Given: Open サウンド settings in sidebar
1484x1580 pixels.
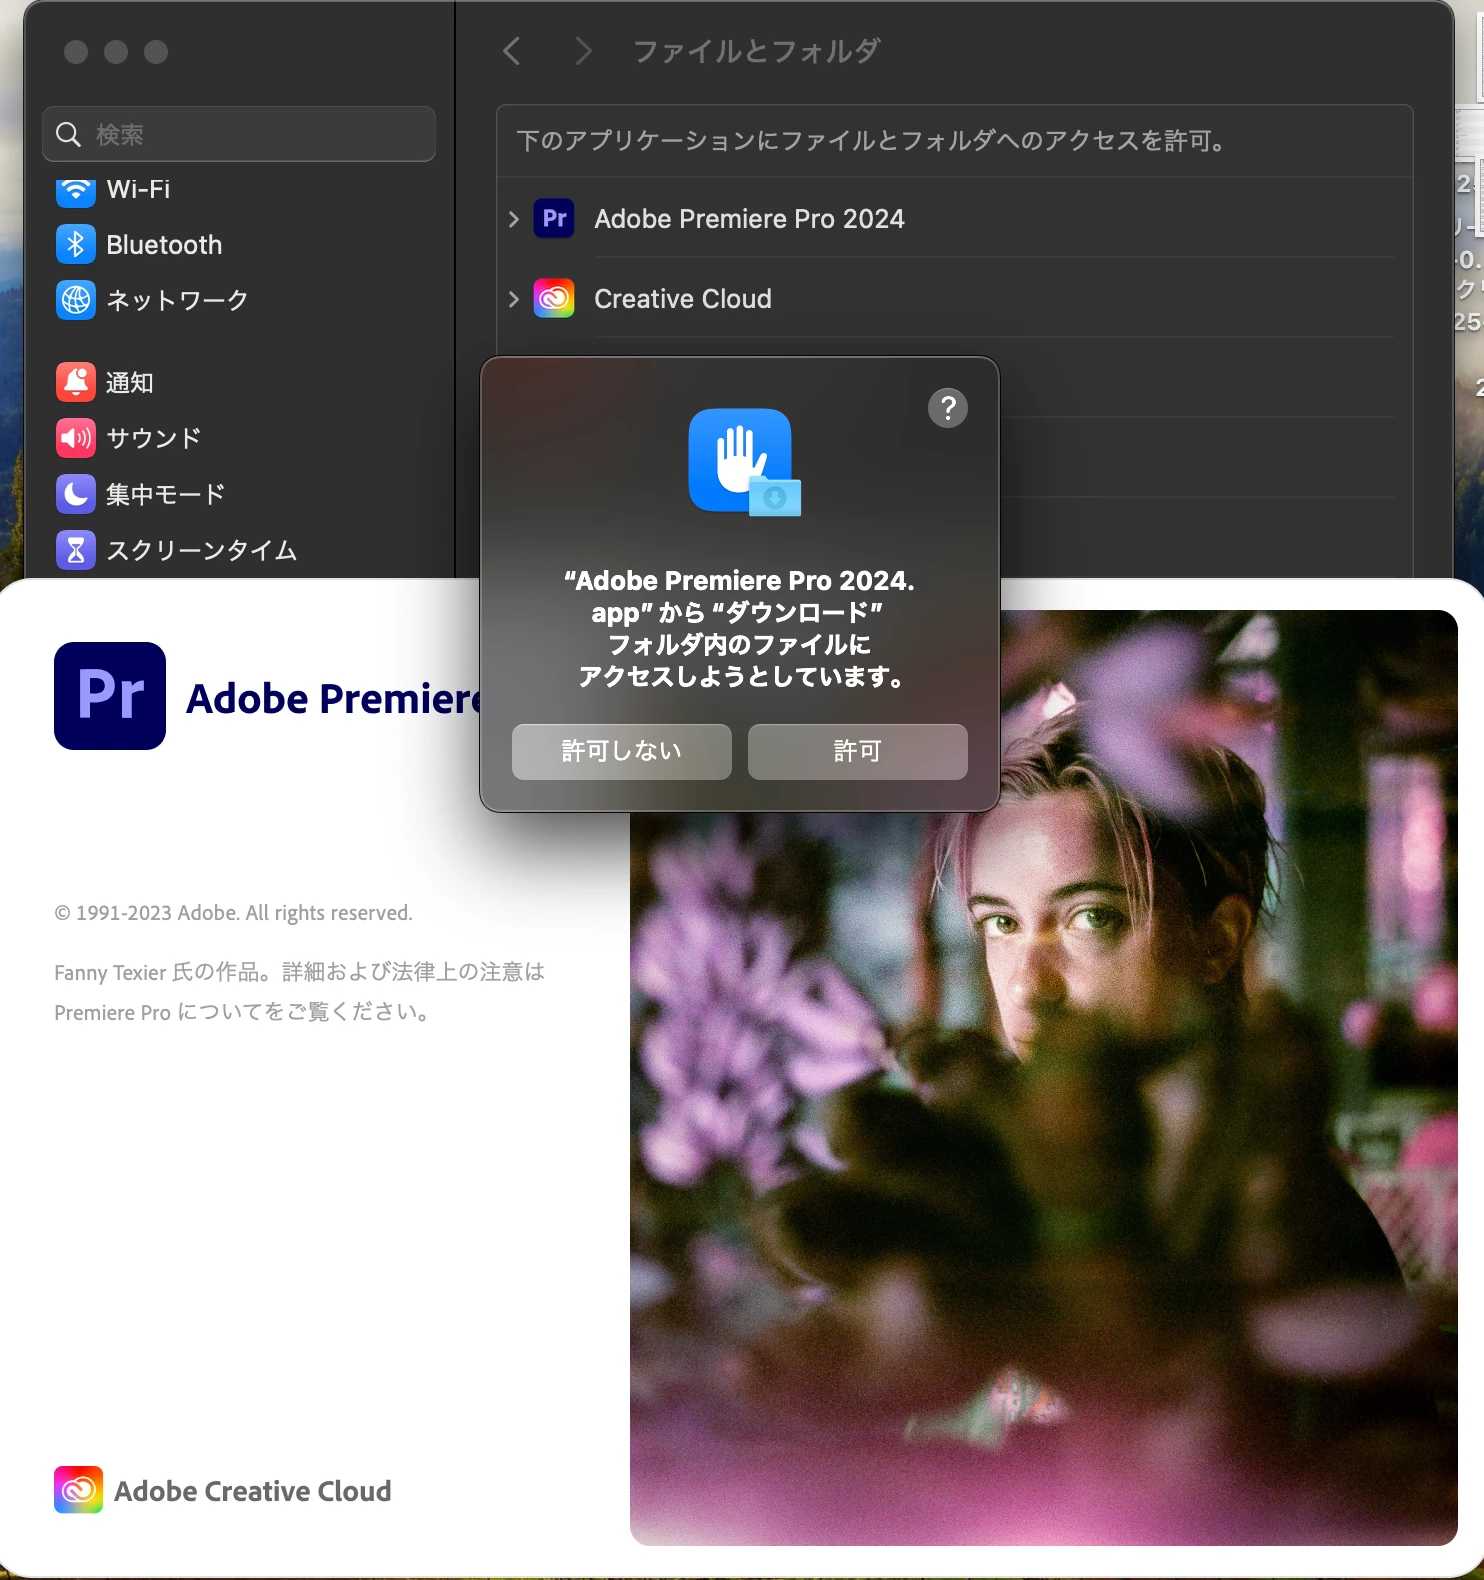Looking at the screenshot, I should coord(153,438).
